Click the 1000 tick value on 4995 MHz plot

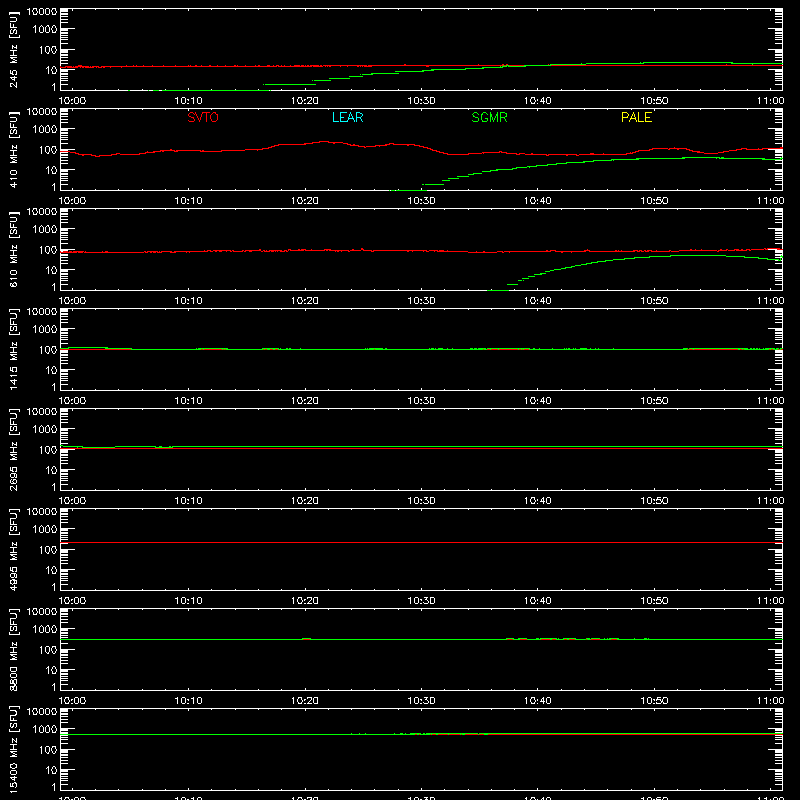point(45,530)
